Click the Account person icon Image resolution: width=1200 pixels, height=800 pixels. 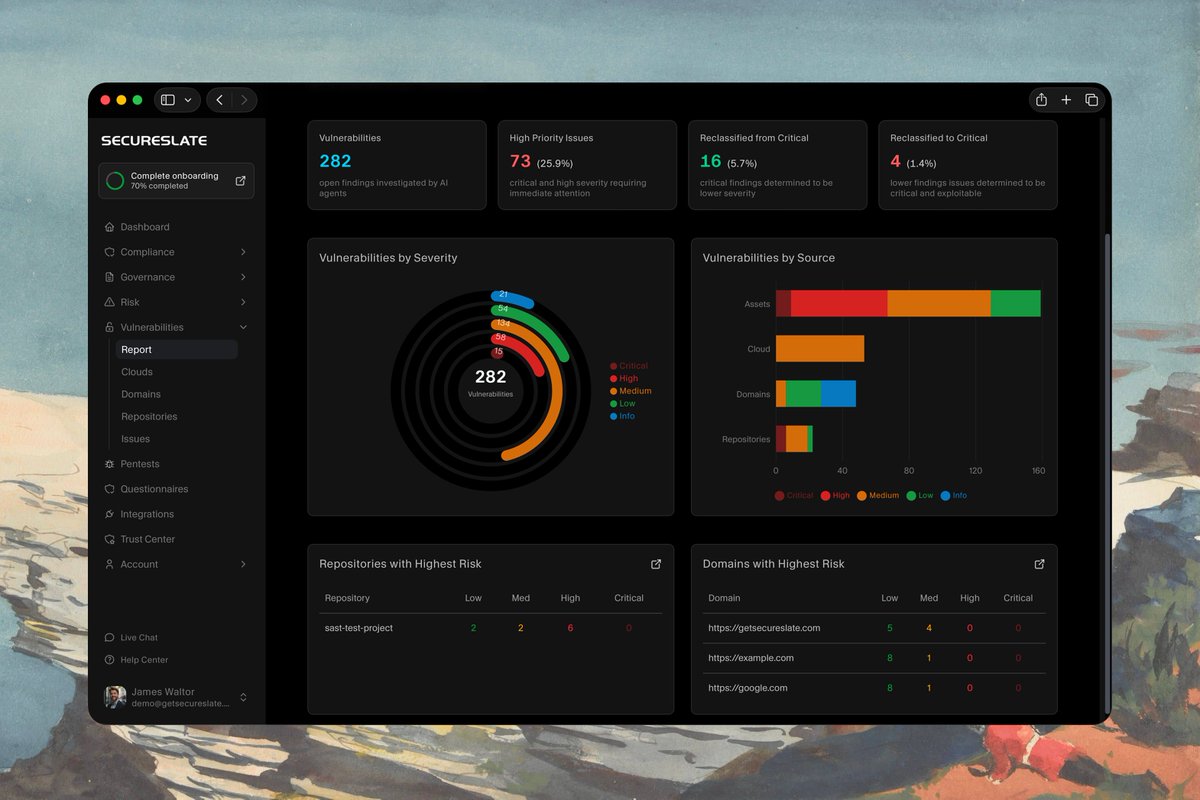point(110,564)
